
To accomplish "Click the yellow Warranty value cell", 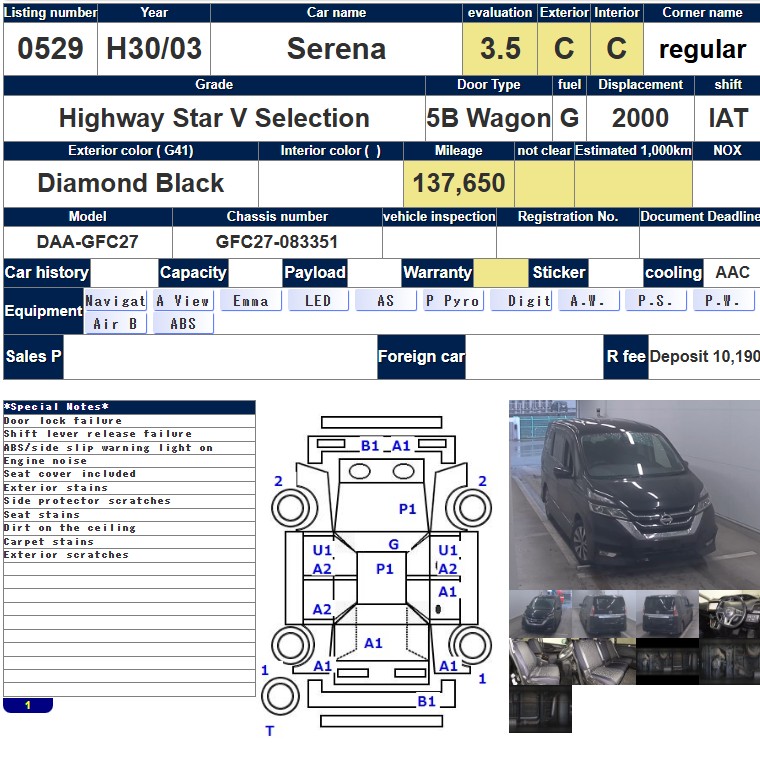I will coord(501,273).
